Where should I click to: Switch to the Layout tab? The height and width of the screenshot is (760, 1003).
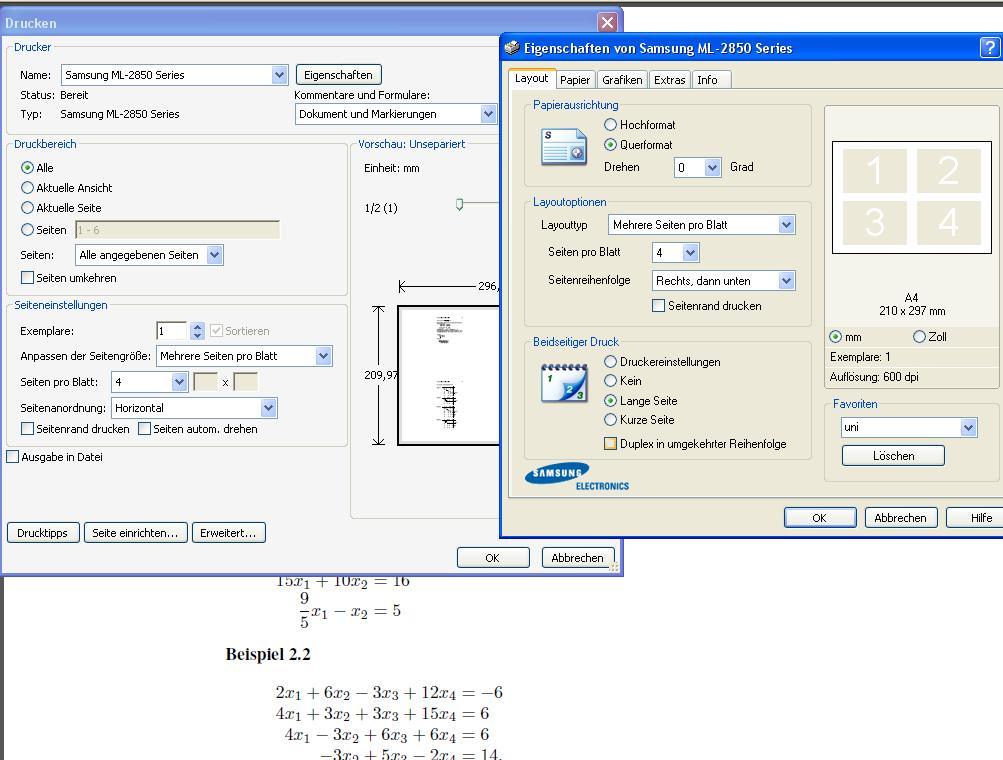[532, 78]
